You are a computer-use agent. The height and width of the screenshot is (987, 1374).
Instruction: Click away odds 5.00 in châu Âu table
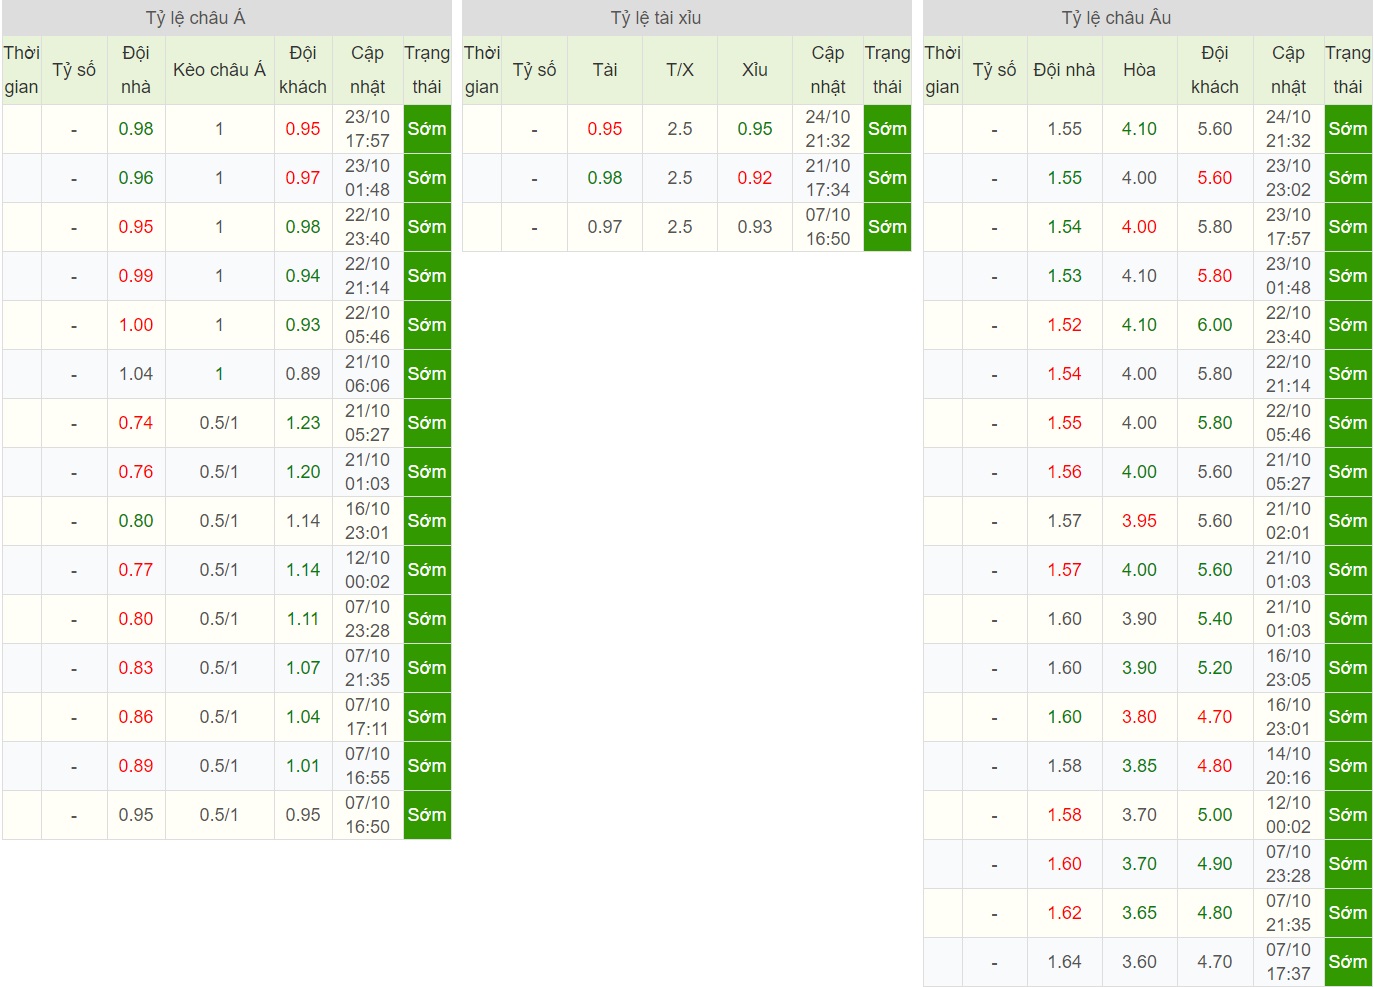(x=1215, y=815)
